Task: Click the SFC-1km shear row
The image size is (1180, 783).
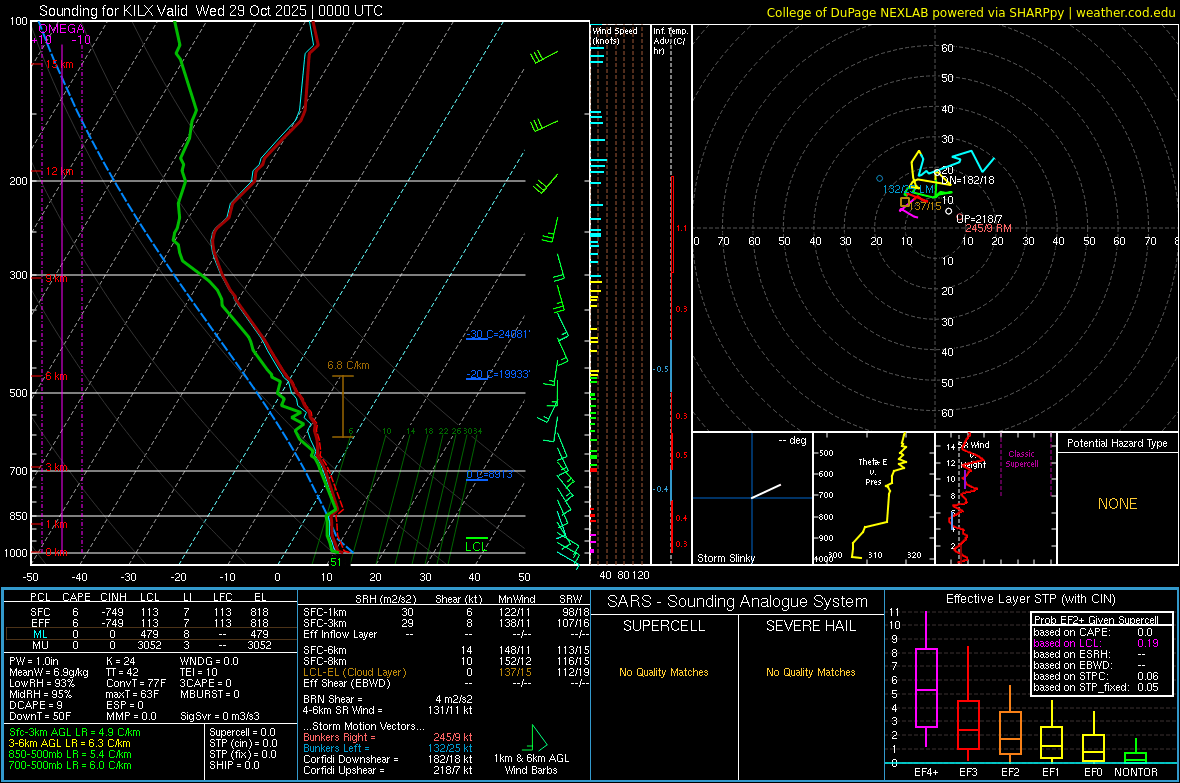Action: [x=444, y=612]
